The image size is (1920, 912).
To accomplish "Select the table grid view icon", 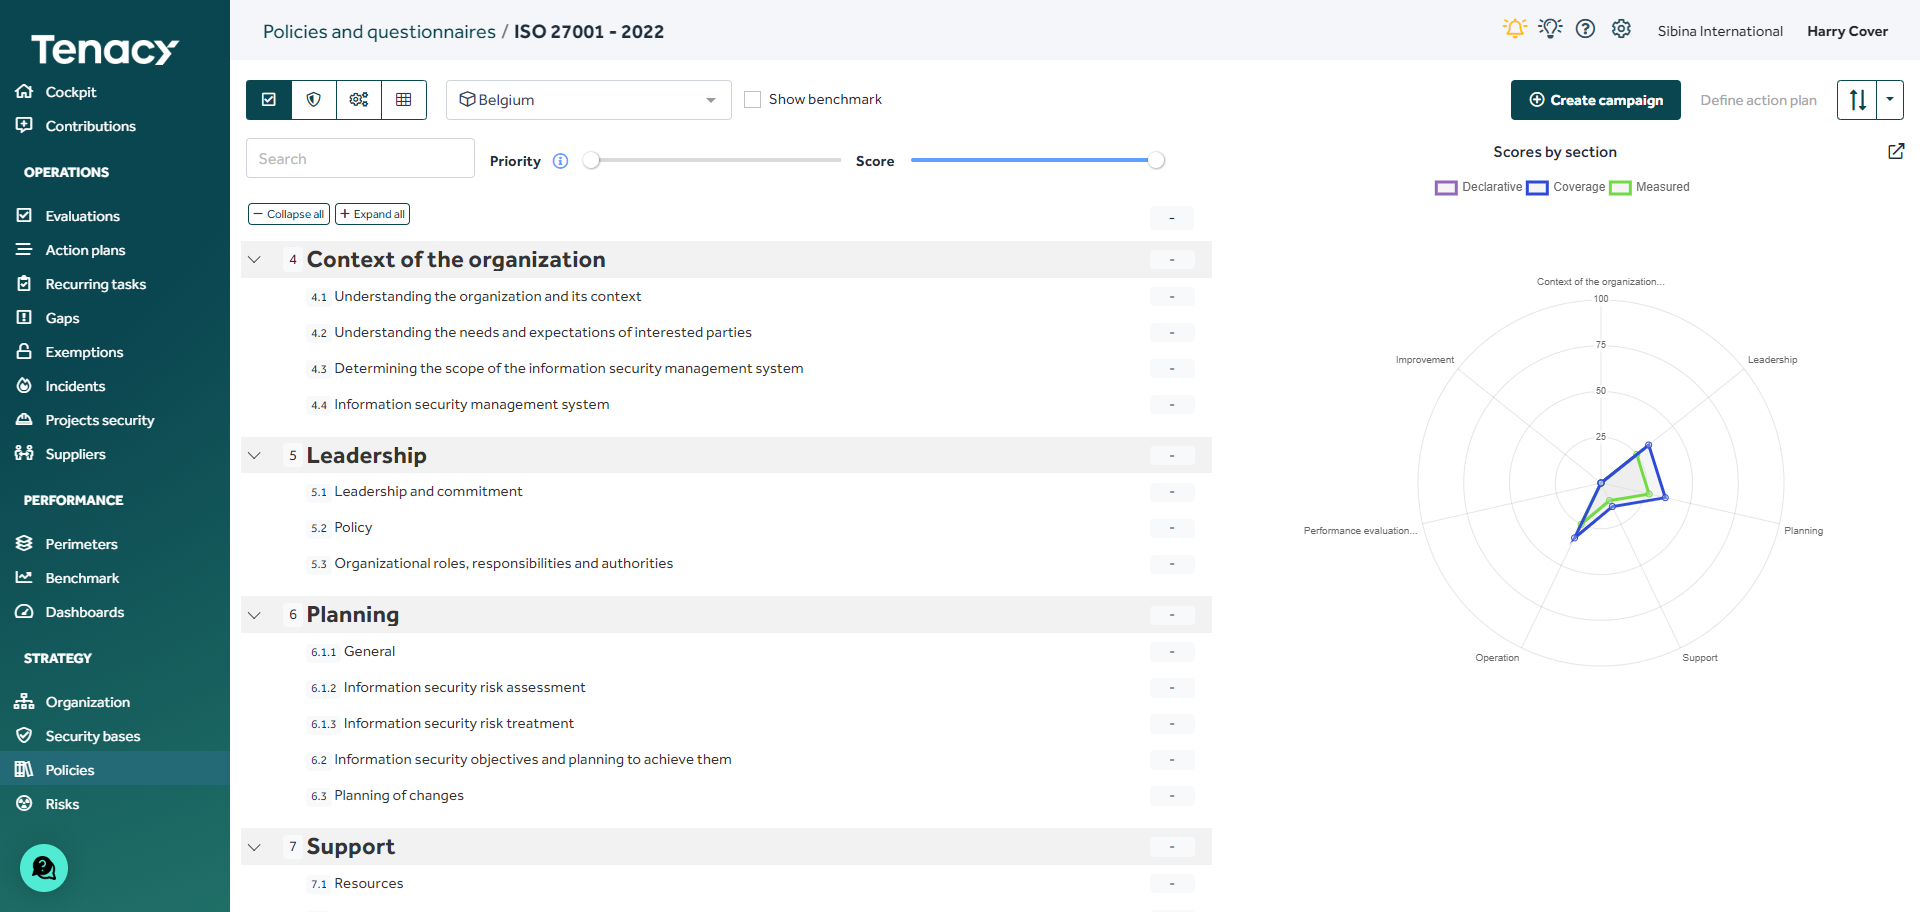I will click(404, 100).
